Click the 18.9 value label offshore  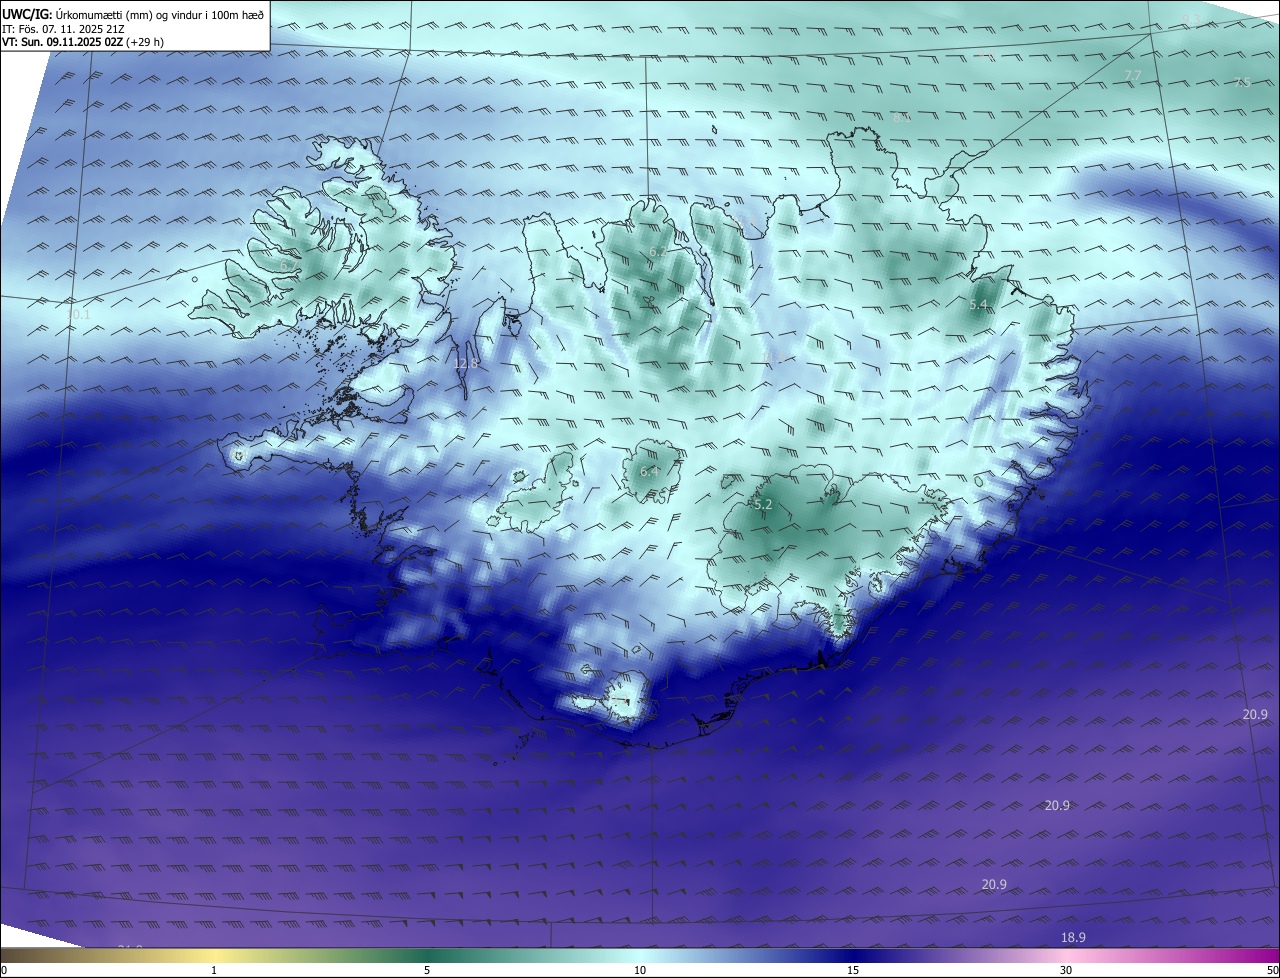pyautogui.click(x=1073, y=937)
